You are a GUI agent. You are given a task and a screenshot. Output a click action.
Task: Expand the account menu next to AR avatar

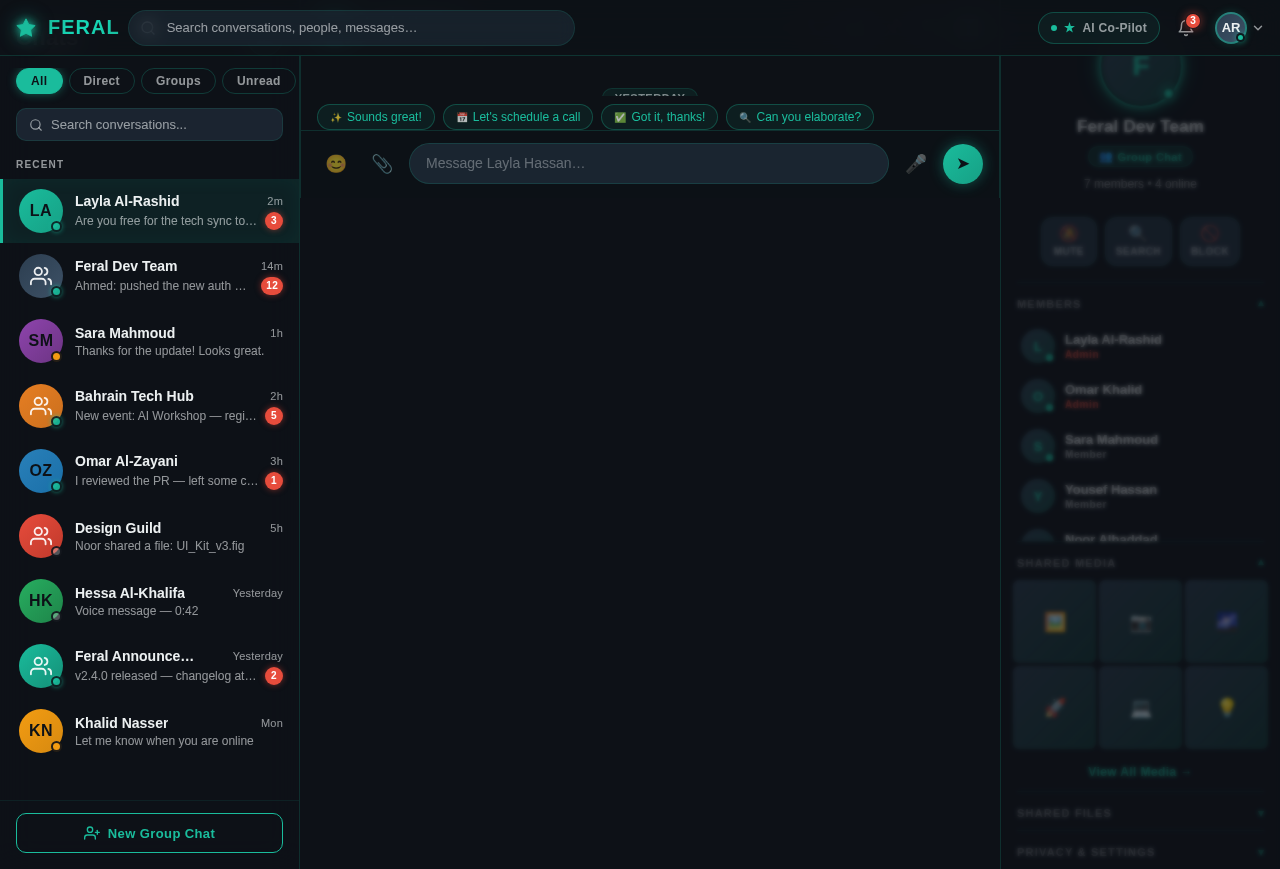pyautogui.click(x=1257, y=28)
